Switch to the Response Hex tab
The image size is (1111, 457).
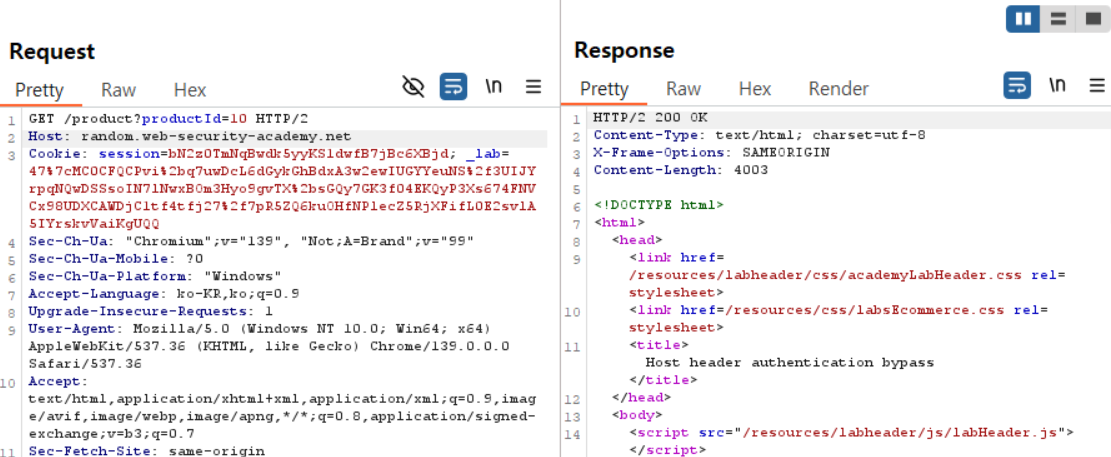[755, 89]
